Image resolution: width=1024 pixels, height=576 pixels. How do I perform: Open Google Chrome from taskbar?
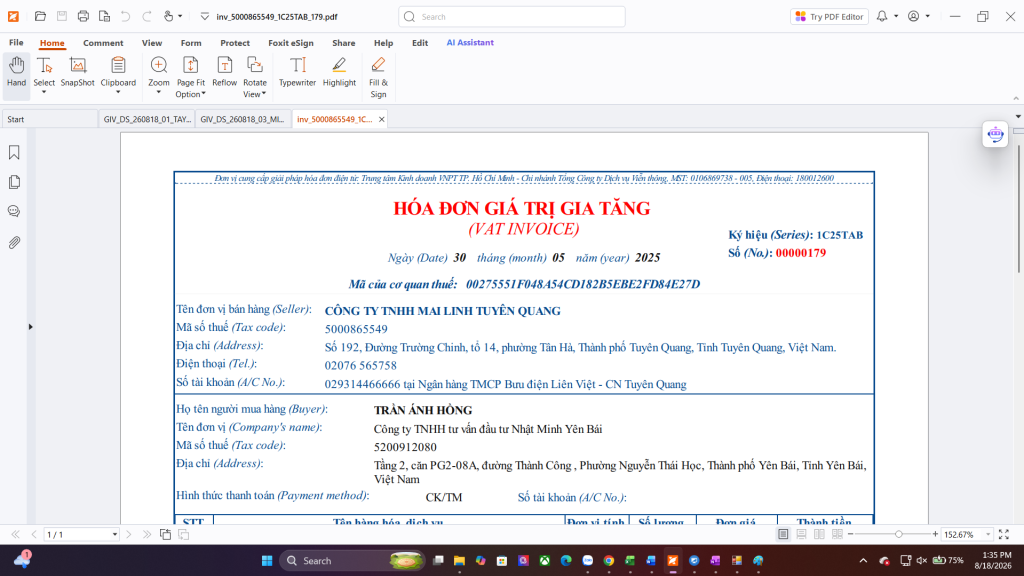pyautogui.click(x=609, y=560)
